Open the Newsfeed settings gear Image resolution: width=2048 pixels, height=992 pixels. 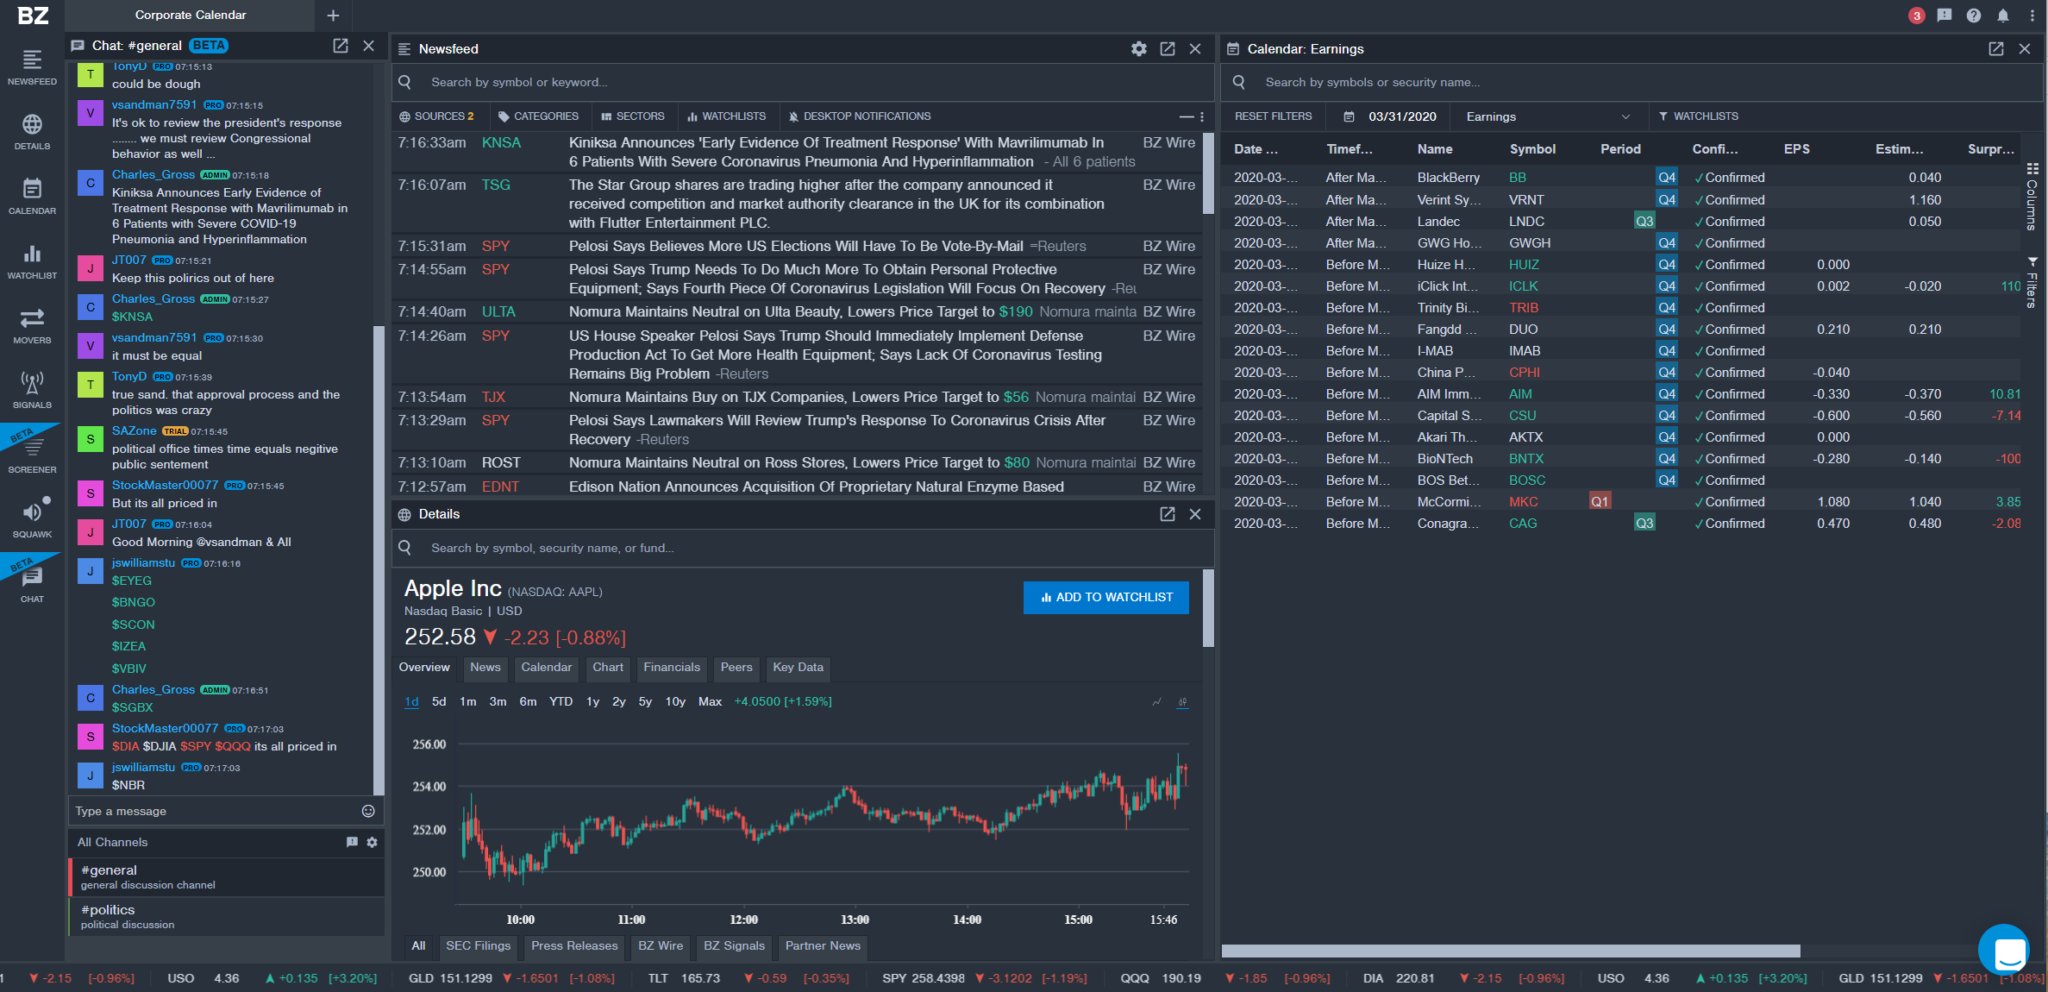pyautogui.click(x=1139, y=48)
